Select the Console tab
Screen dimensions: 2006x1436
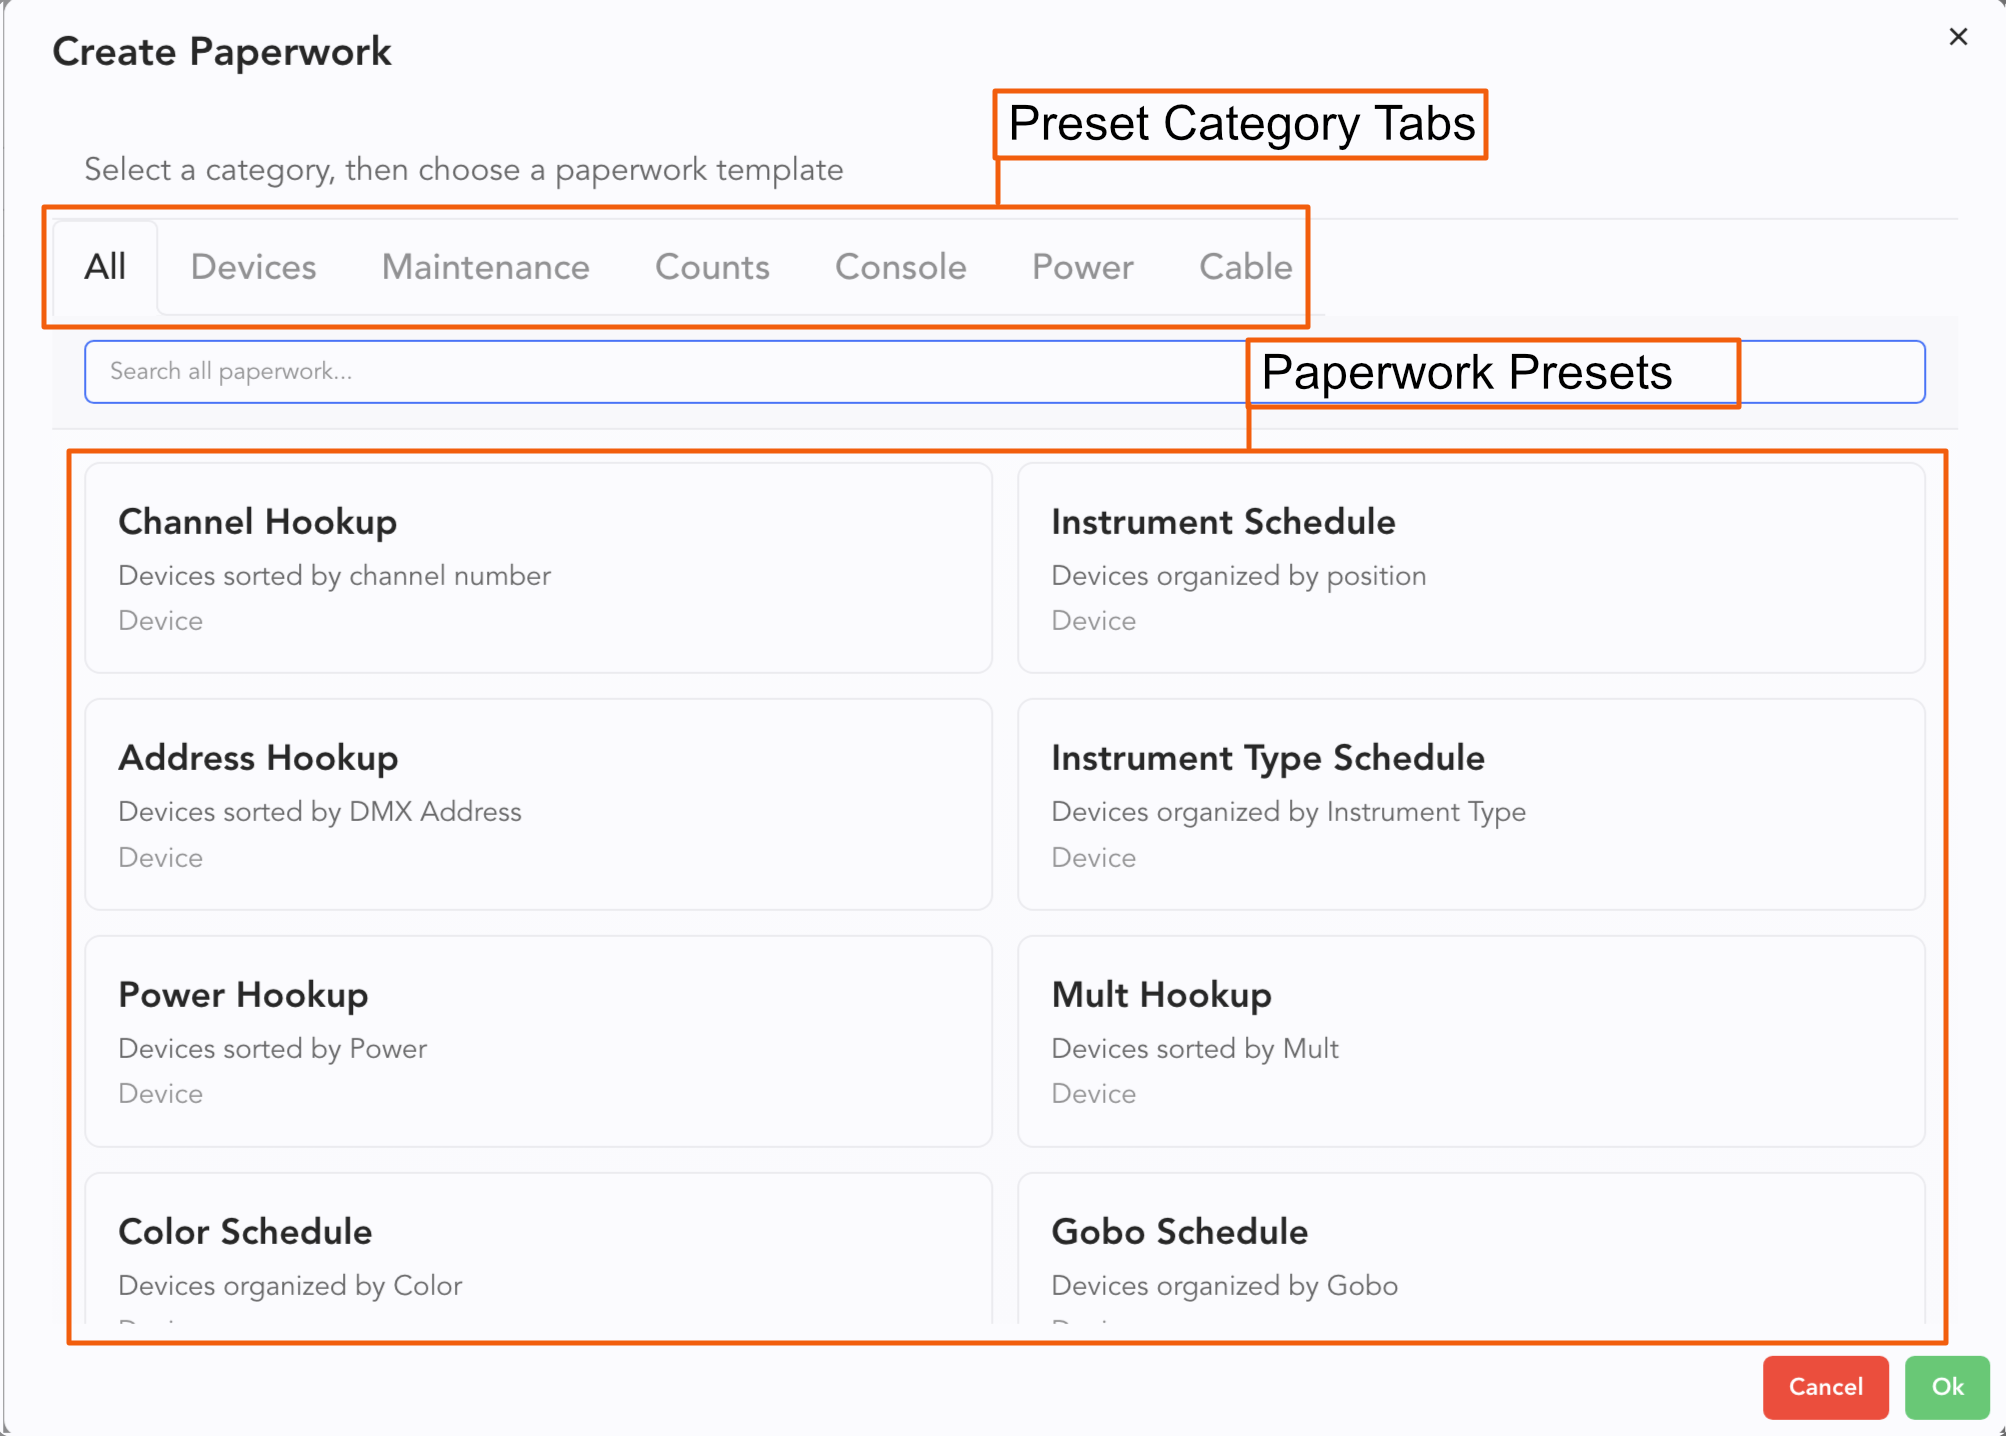coord(900,267)
